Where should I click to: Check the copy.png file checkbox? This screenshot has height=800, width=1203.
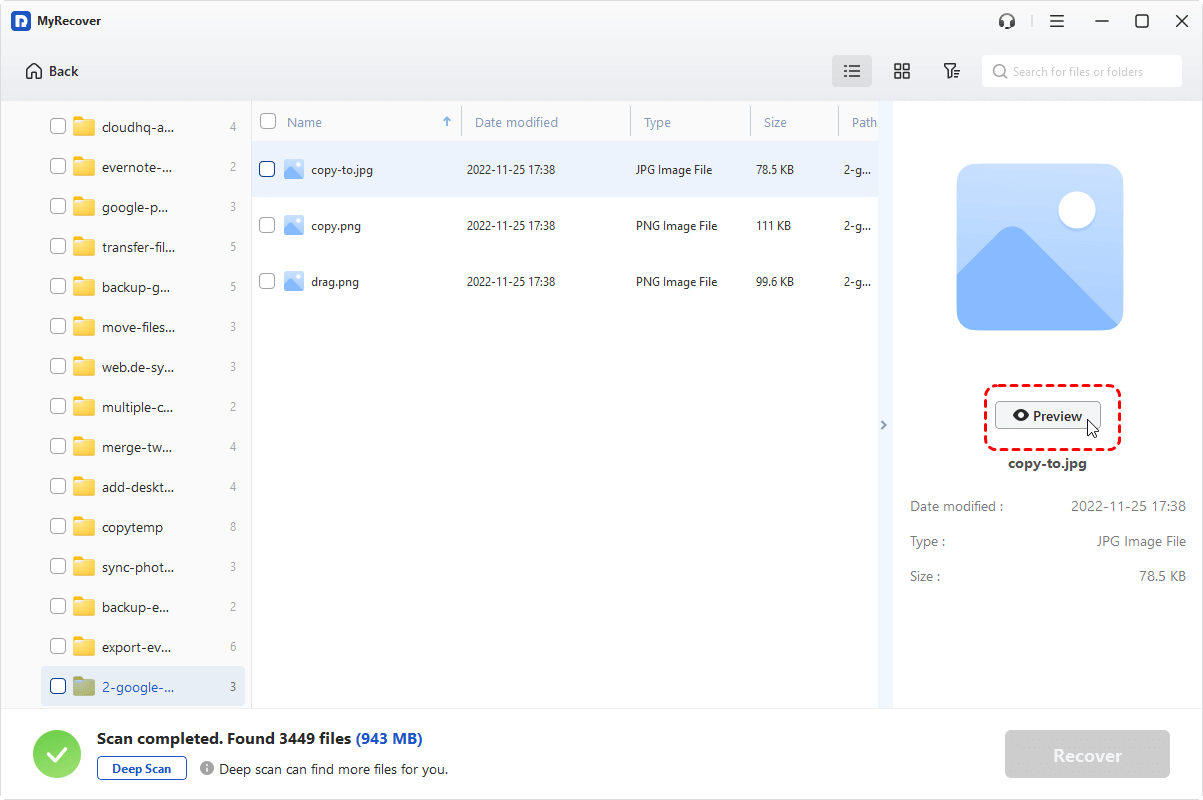point(267,225)
